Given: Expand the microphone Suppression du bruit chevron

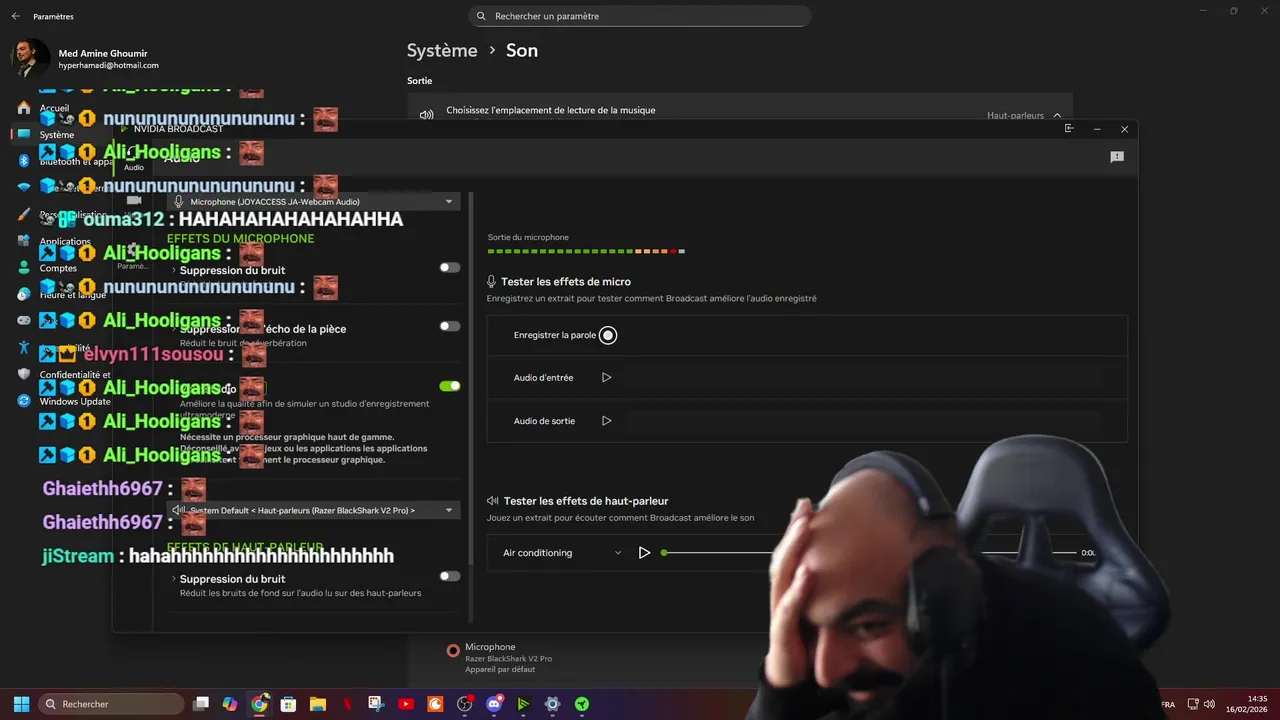Looking at the screenshot, I should tap(173, 270).
